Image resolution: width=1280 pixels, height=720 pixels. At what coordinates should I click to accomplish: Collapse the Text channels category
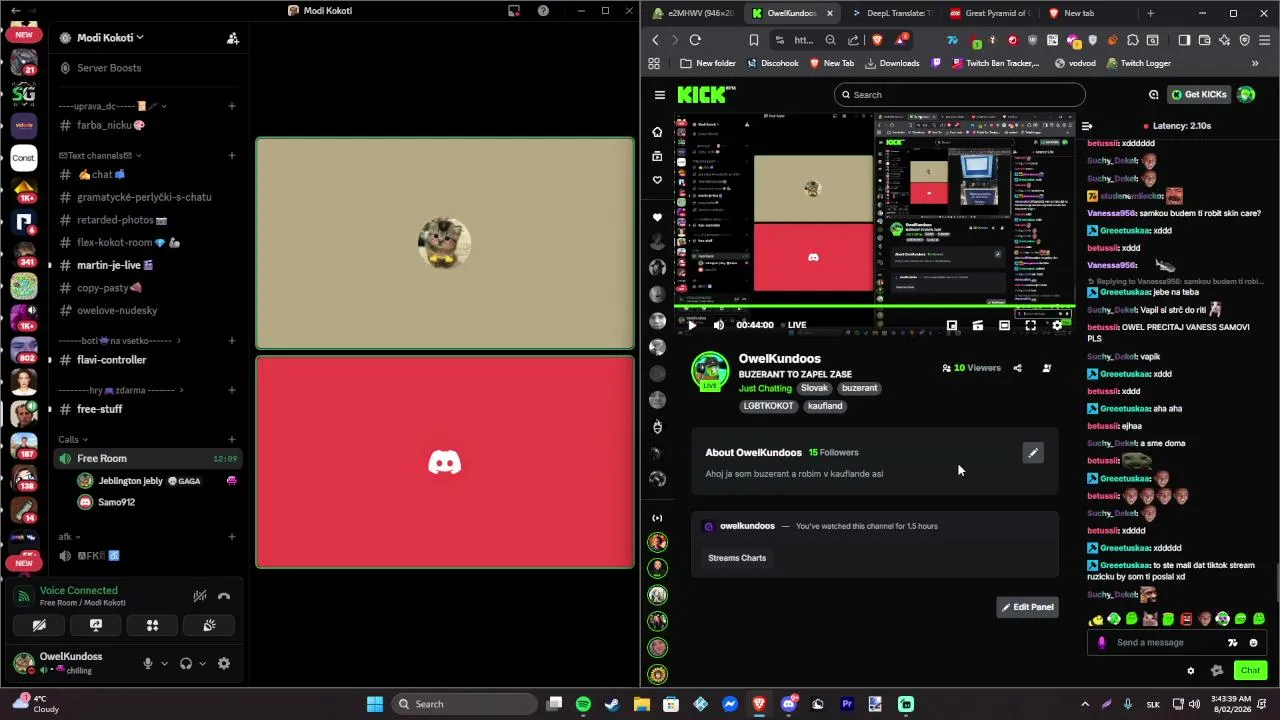(100, 155)
